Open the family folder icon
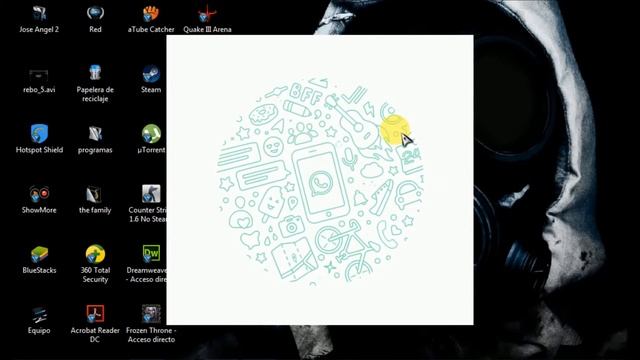The image size is (640, 360). click(95, 194)
